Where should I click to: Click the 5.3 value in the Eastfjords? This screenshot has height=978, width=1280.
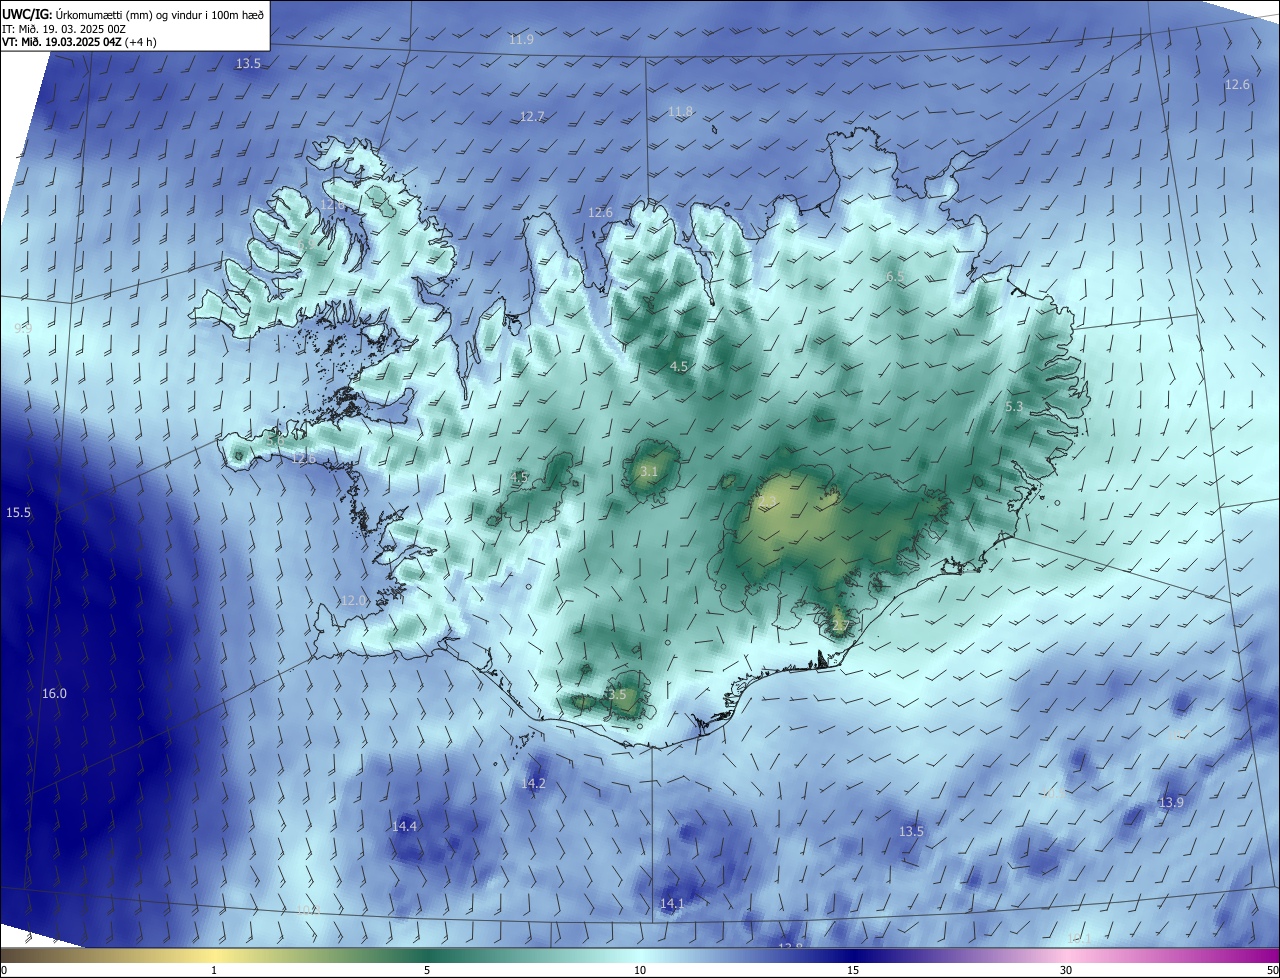(1014, 407)
